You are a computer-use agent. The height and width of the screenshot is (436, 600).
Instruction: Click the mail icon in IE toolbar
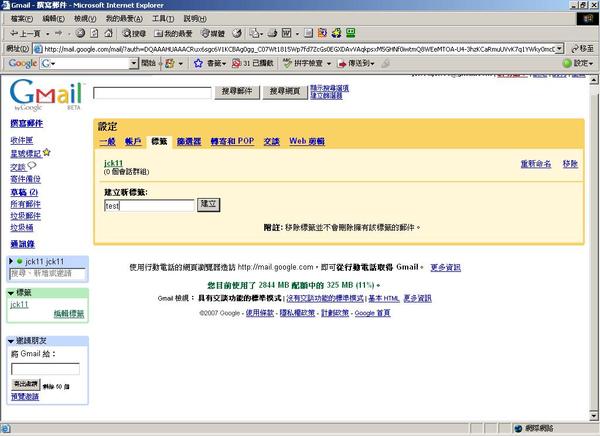point(254,33)
